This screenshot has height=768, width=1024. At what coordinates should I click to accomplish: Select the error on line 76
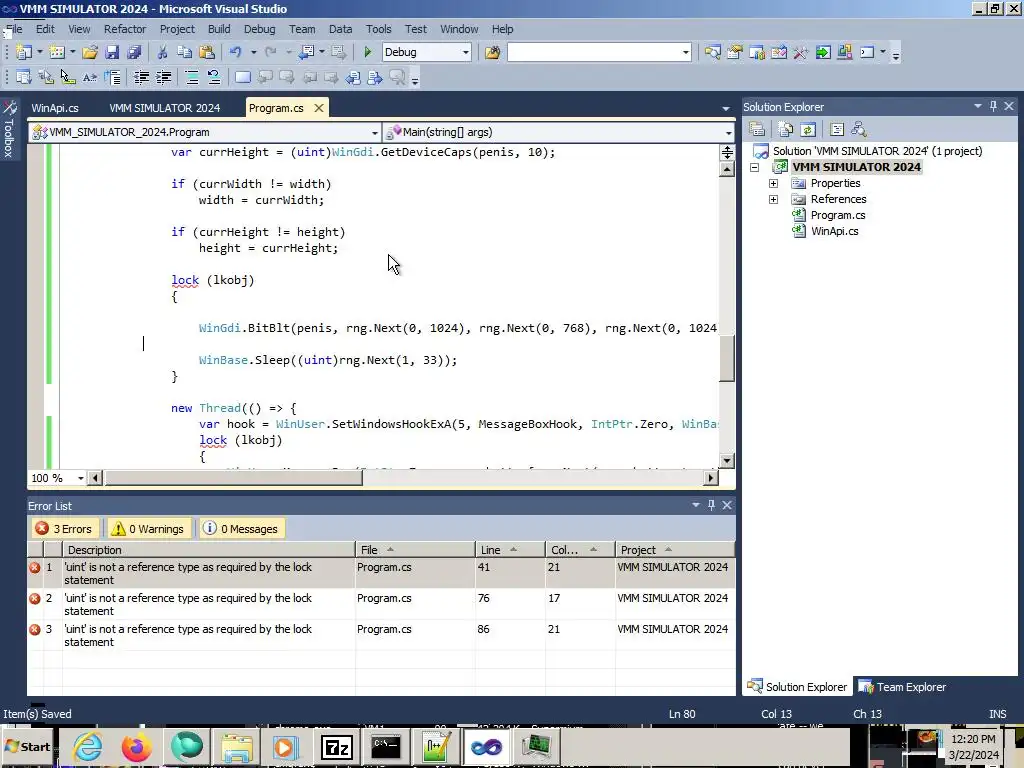(x=381, y=604)
